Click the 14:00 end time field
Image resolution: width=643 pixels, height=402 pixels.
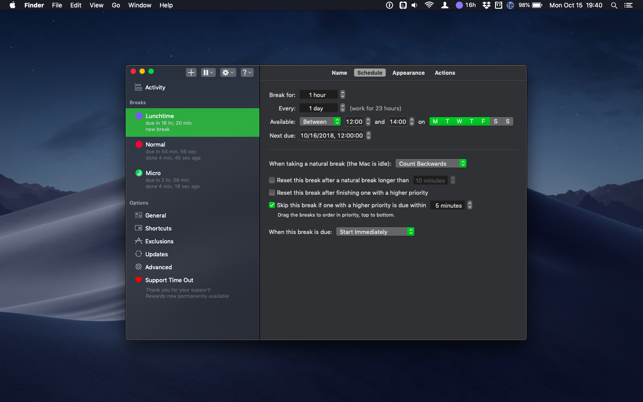click(398, 121)
